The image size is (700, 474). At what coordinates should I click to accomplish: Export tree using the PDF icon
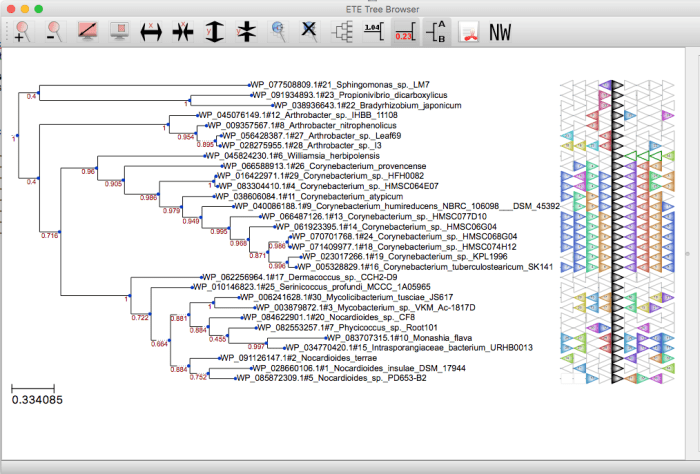tap(467, 33)
